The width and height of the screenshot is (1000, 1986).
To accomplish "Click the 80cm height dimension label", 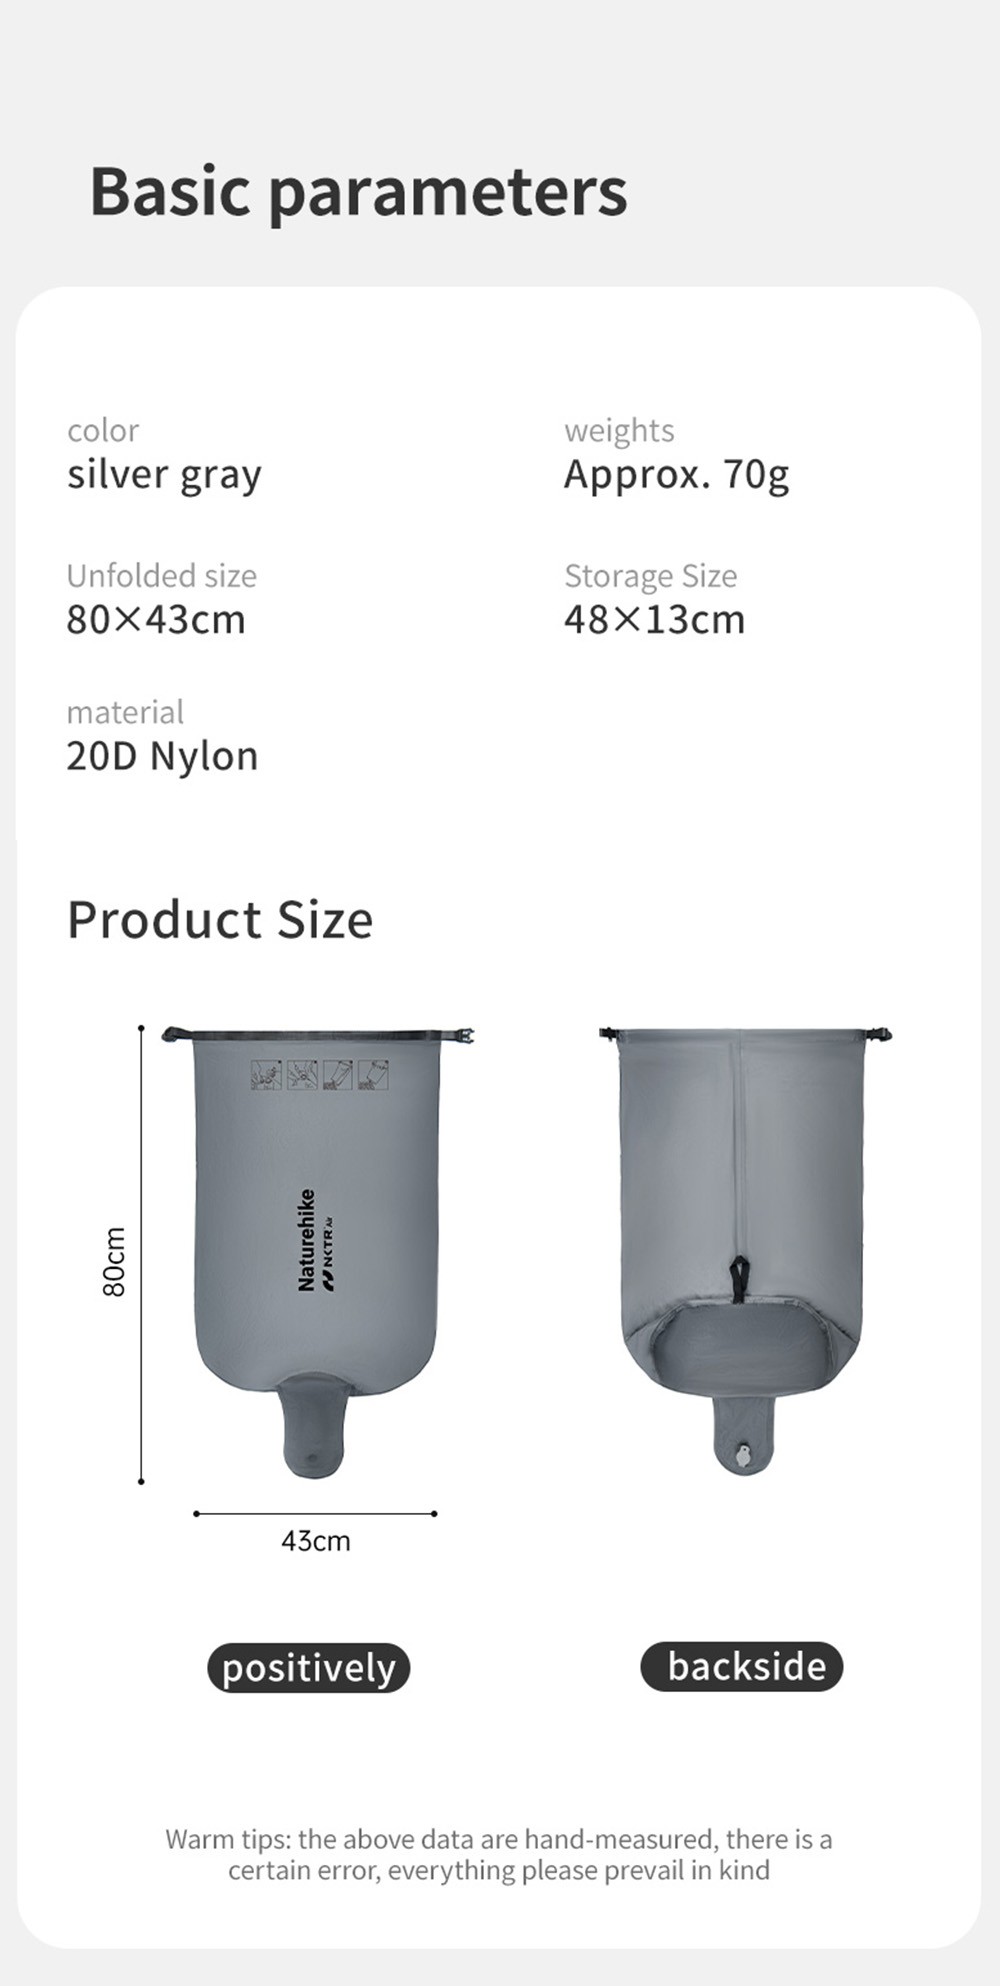I will 115,1262.
